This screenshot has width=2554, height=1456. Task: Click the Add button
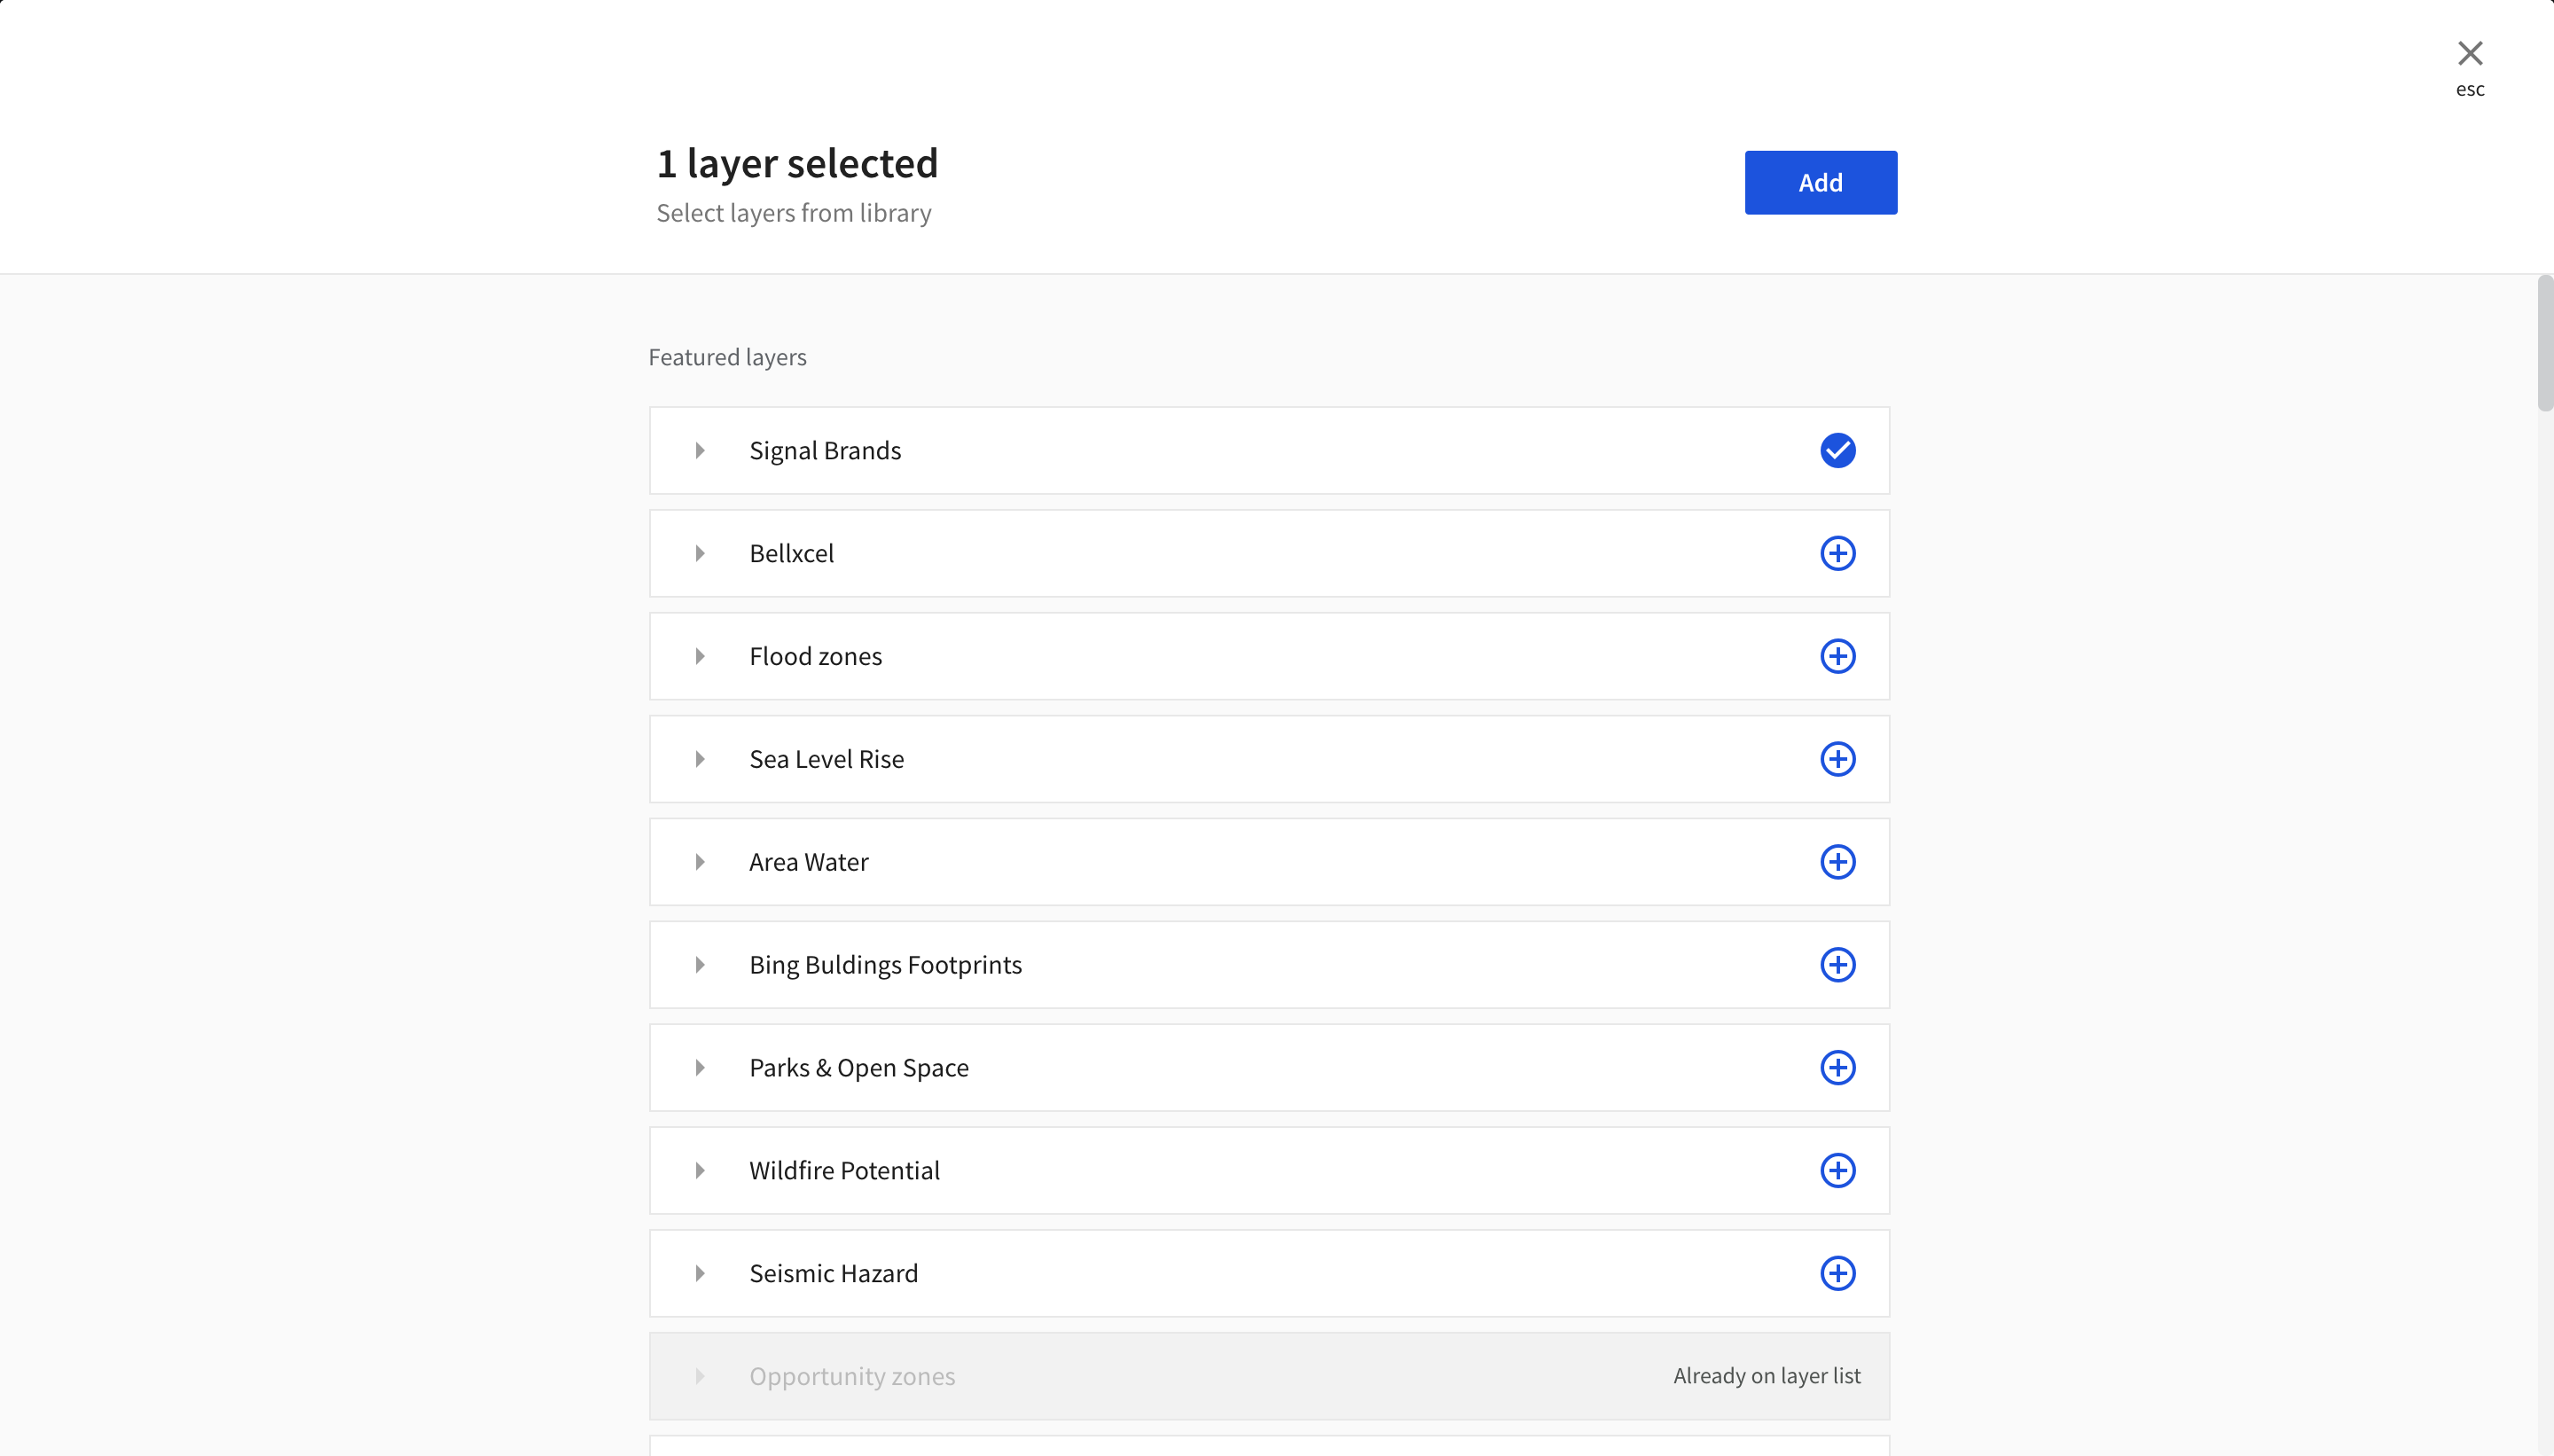[1820, 182]
